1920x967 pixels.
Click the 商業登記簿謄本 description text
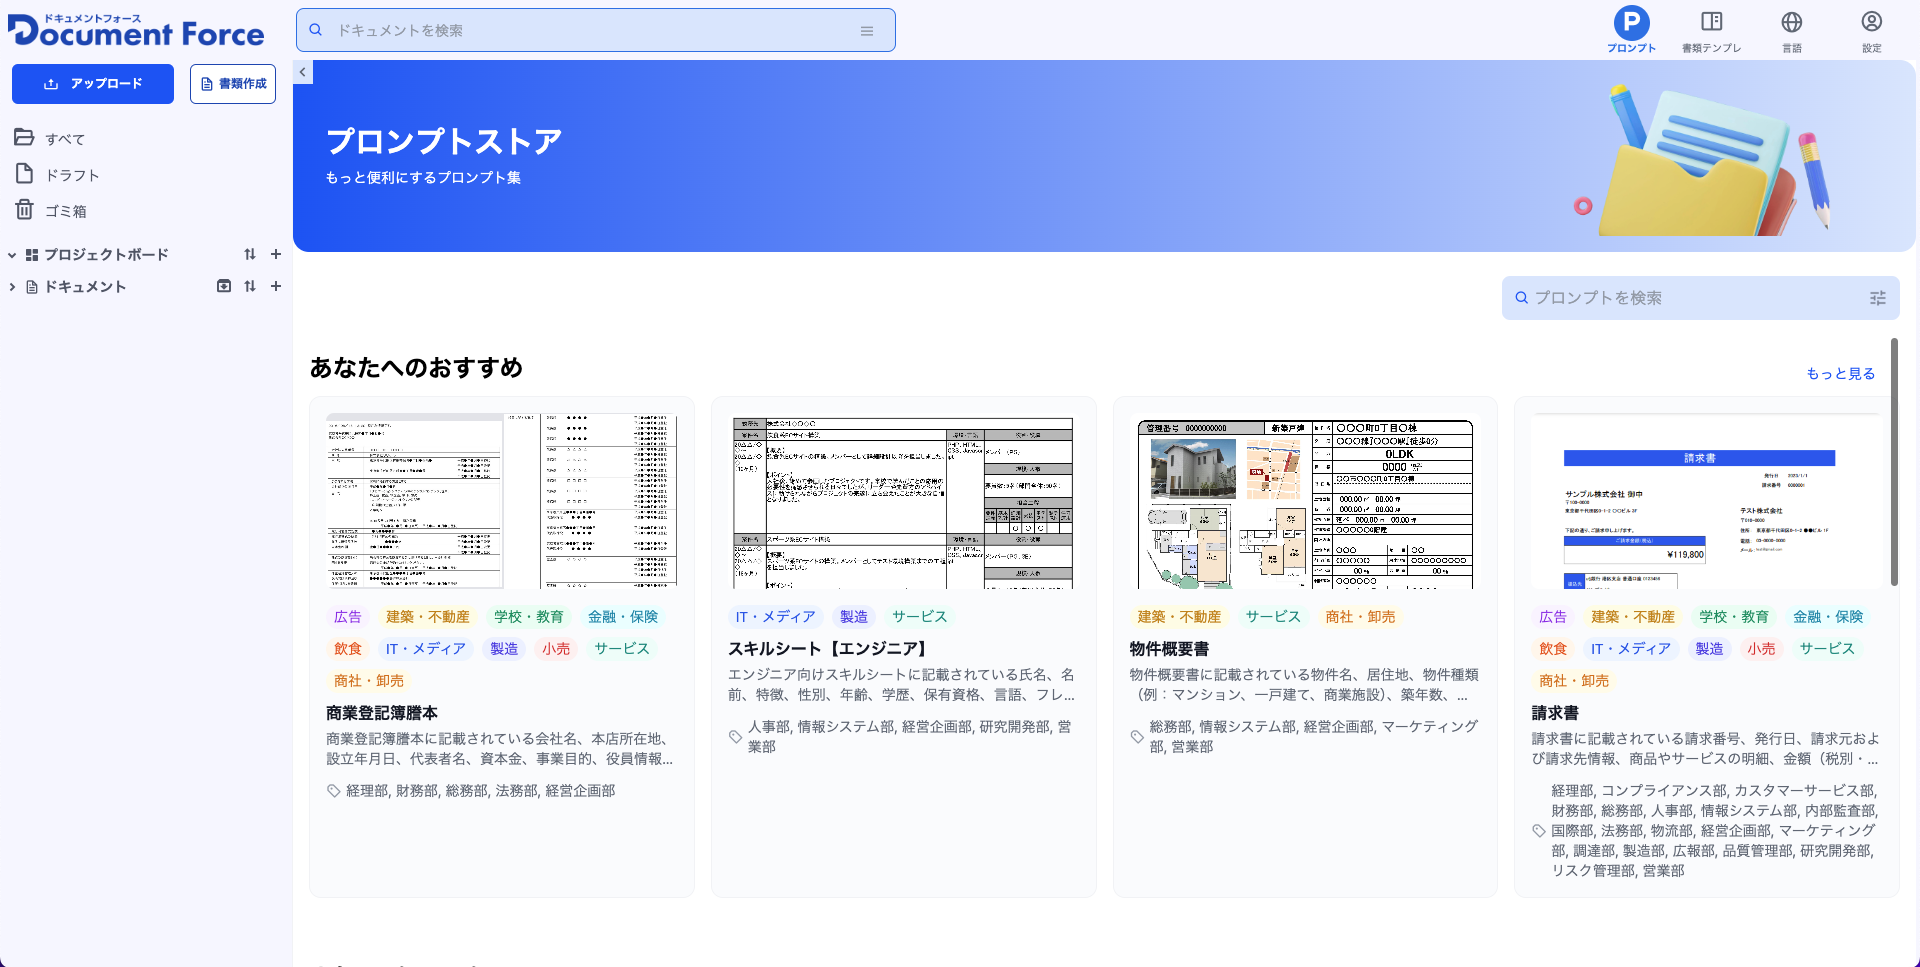(500, 749)
